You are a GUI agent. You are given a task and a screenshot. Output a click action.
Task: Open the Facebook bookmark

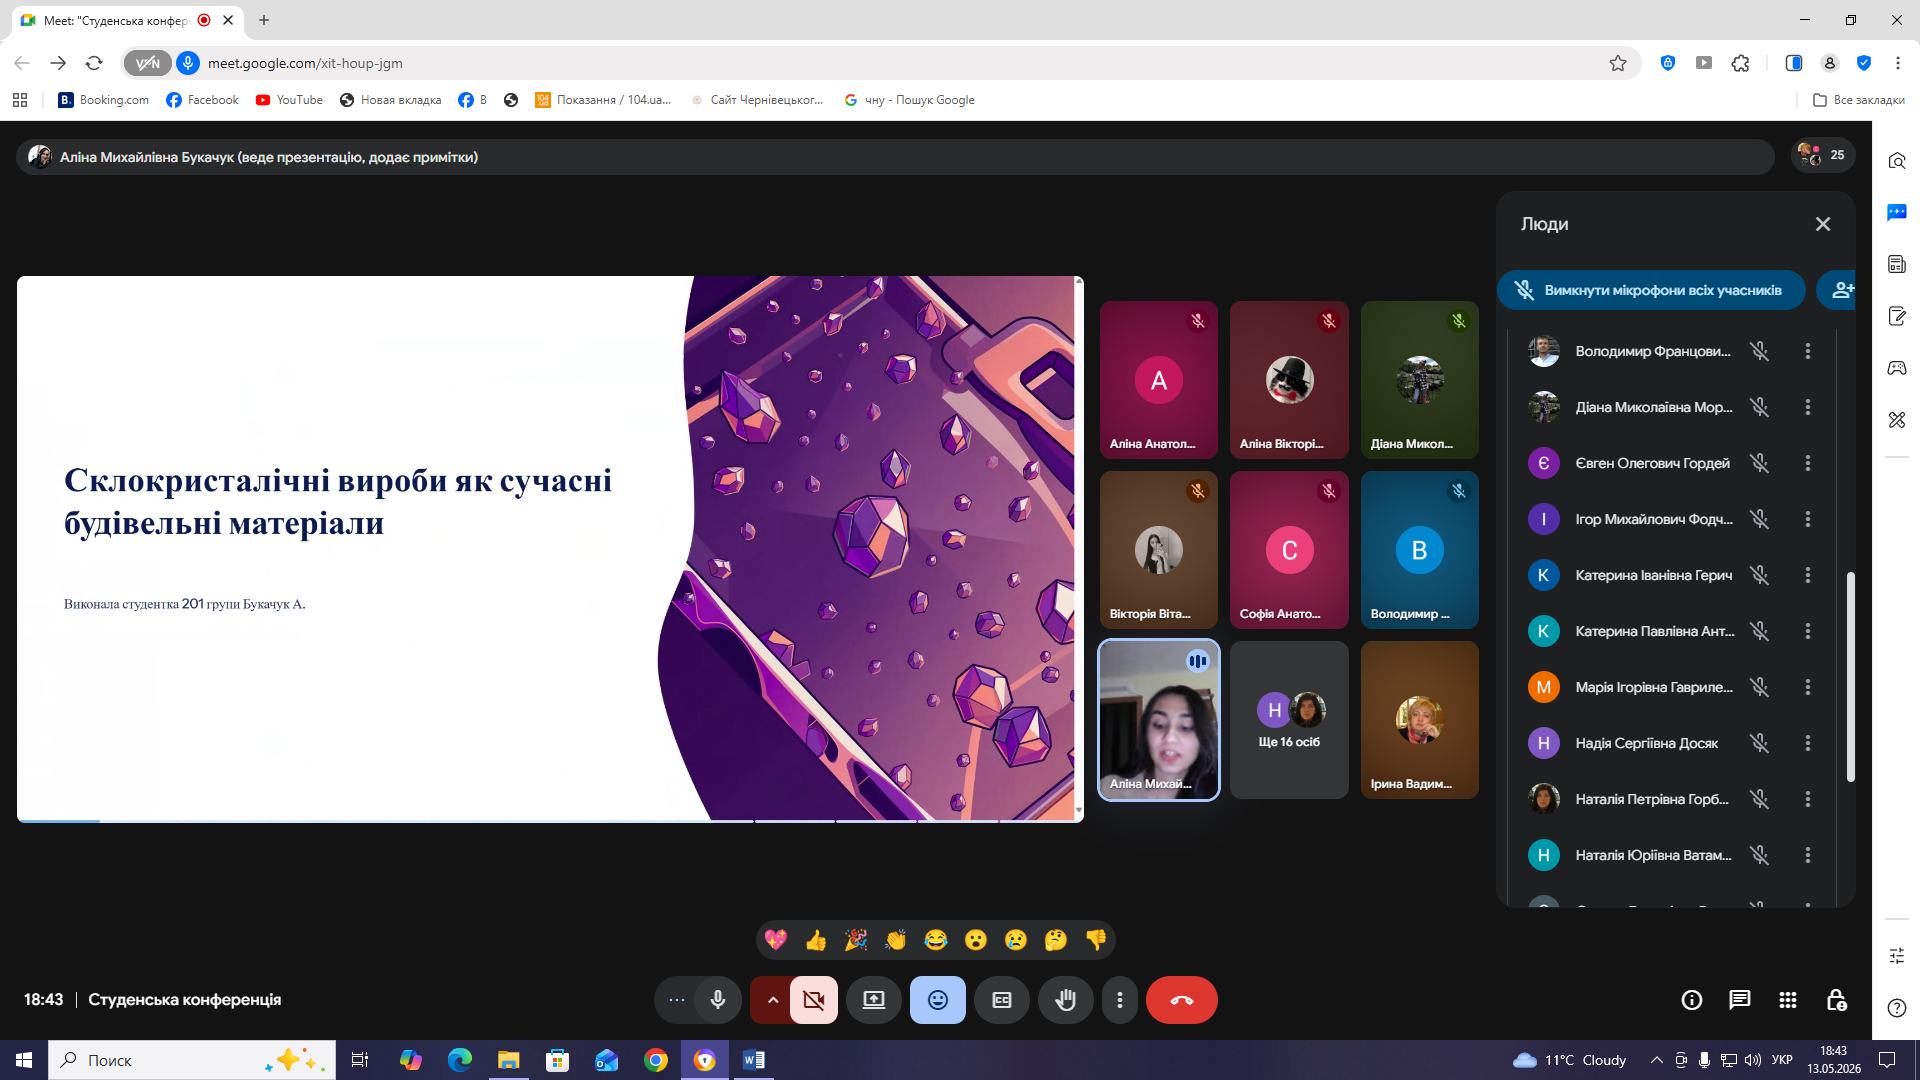click(x=202, y=100)
